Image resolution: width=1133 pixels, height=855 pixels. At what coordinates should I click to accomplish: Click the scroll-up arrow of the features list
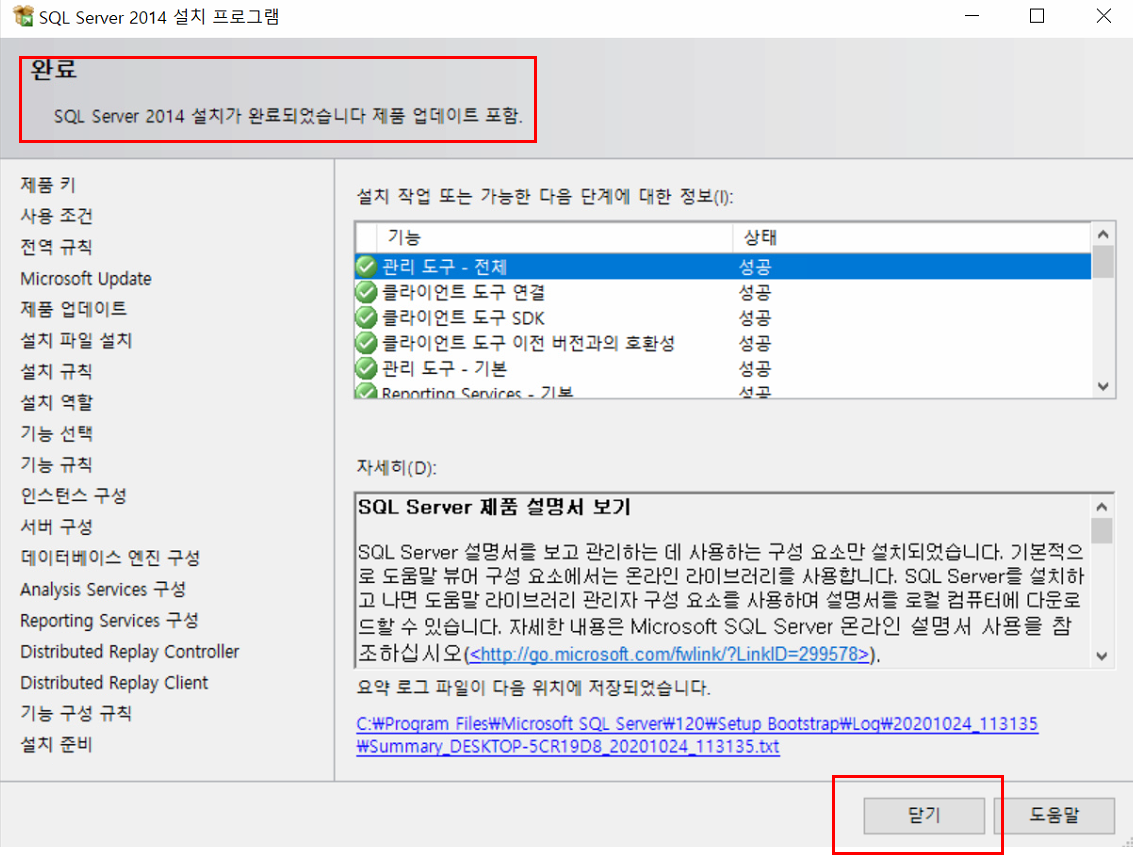point(1103,234)
